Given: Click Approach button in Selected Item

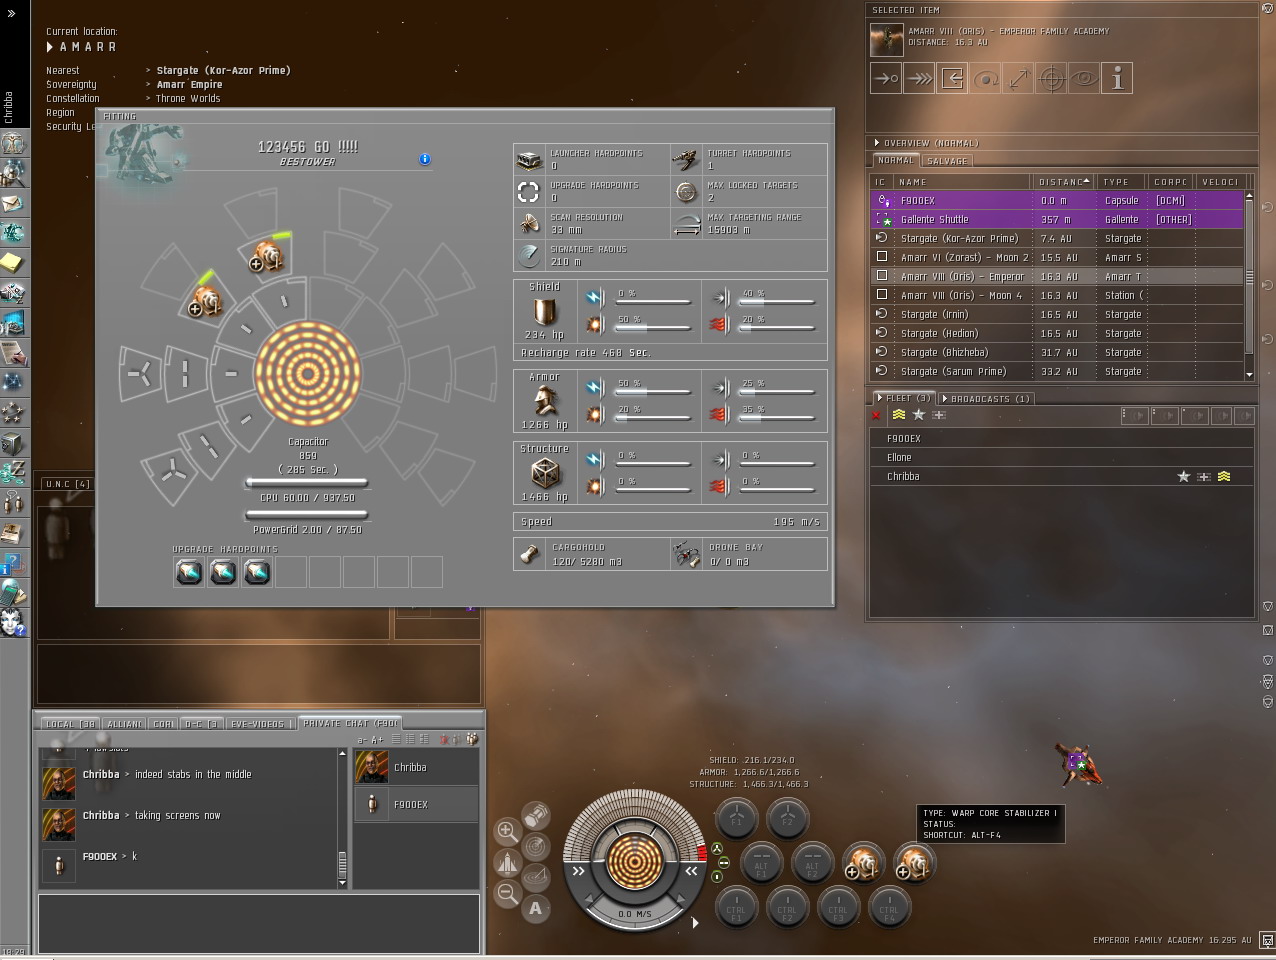Looking at the screenshot, I should click(x=886, y=78).
